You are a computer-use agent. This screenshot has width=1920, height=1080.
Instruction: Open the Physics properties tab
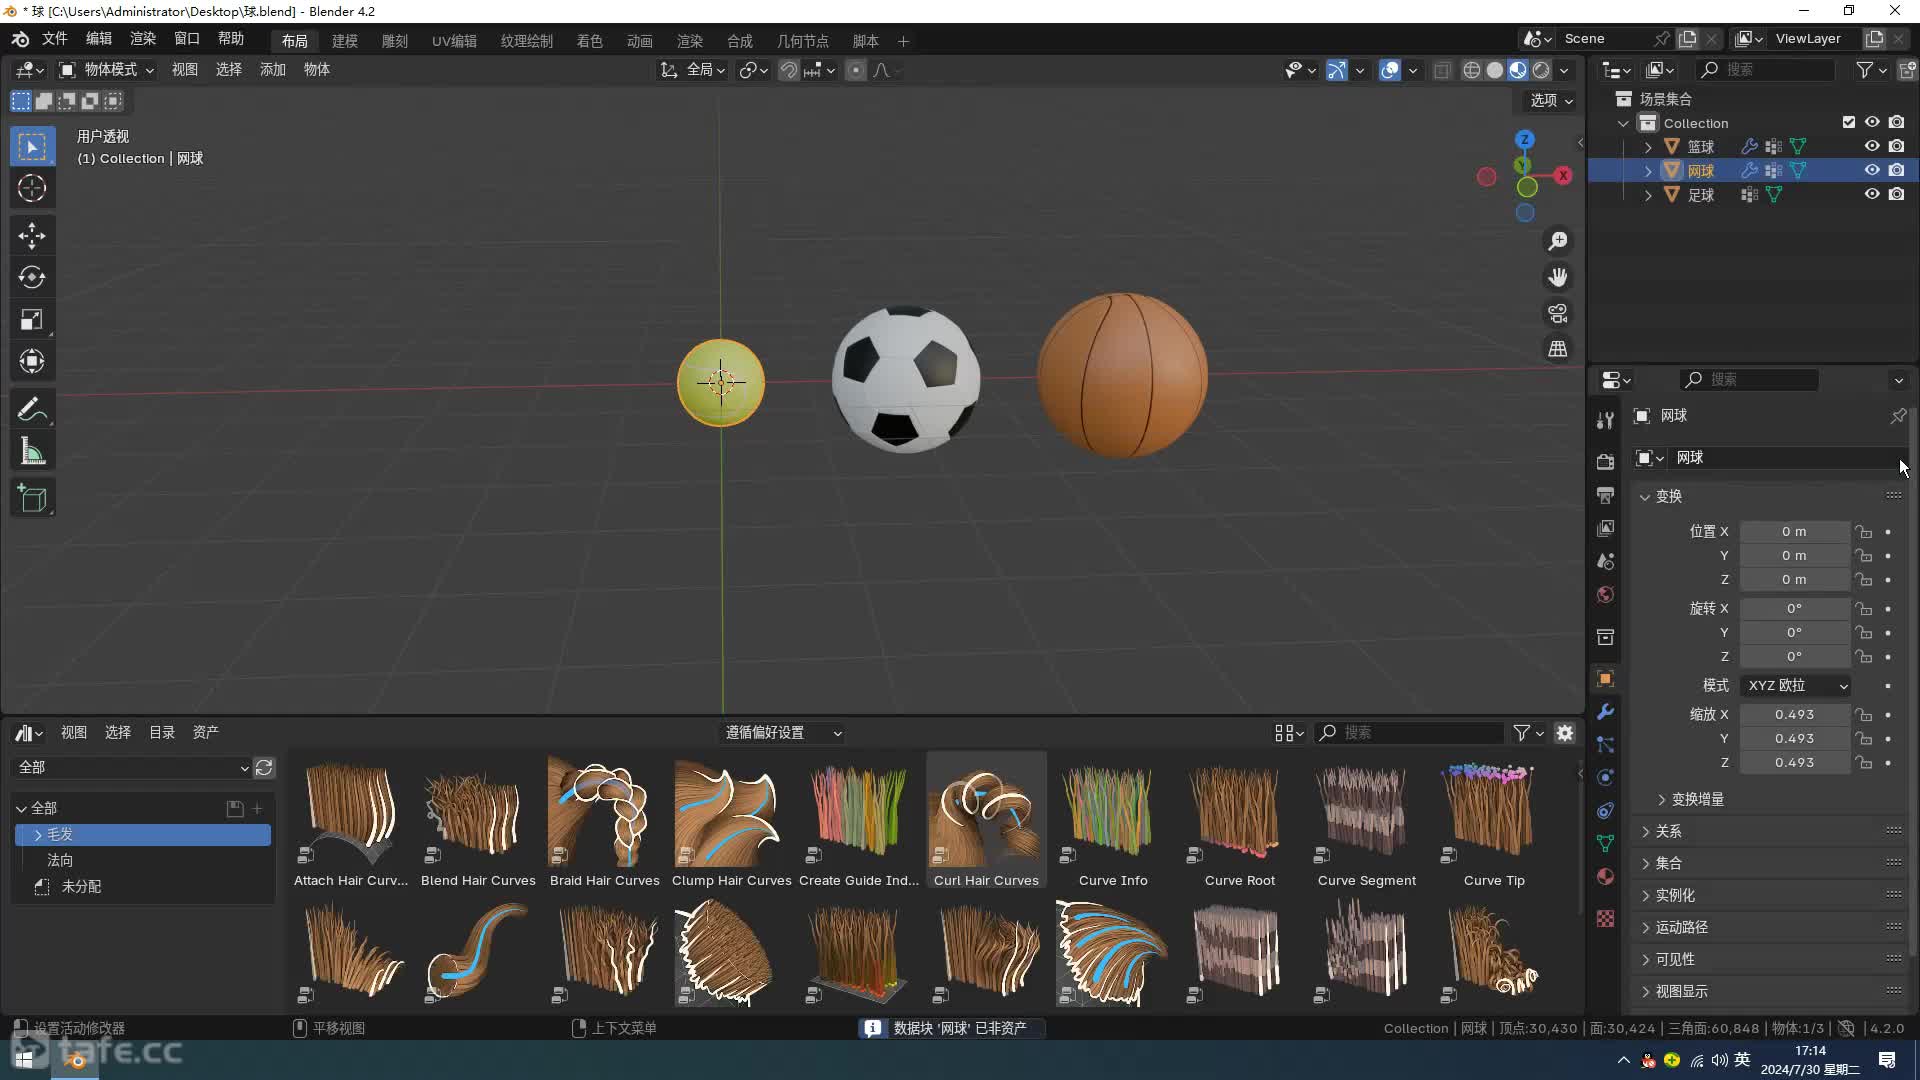pos(1605,778)
